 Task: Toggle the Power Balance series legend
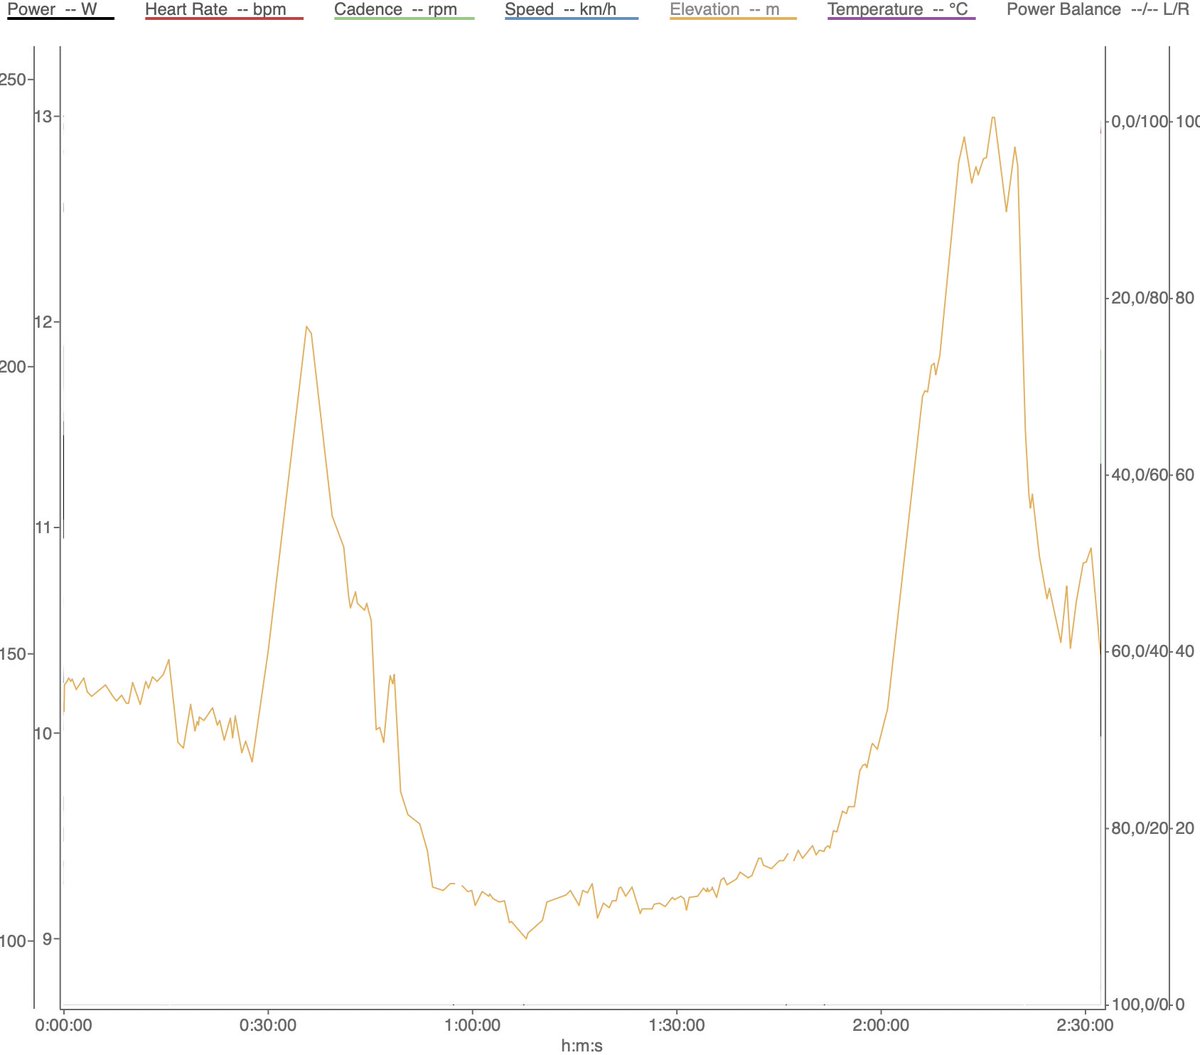tap(1098, 10)
